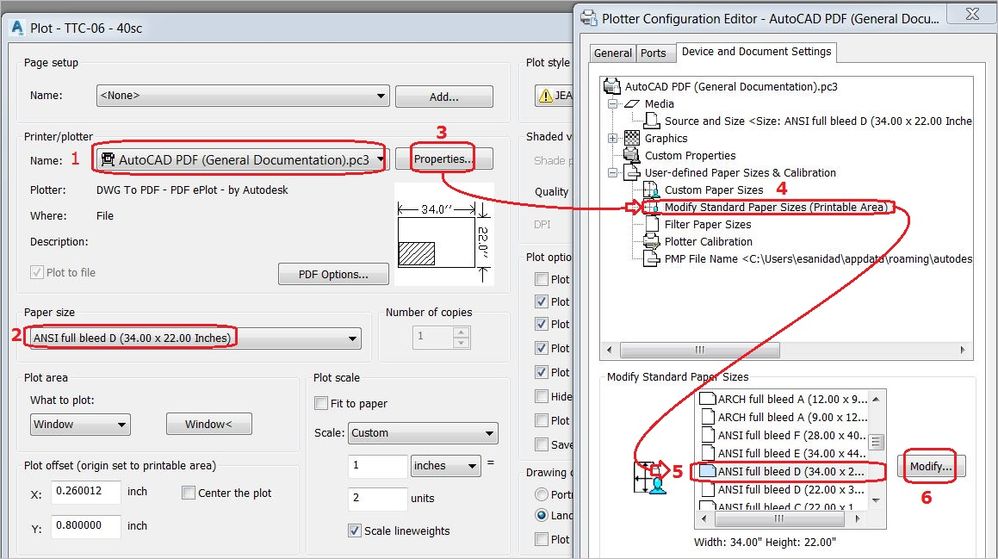Click the paper sizes list vertical scrollbar
This screenshot has width=998, height=559.
[876, 450]
